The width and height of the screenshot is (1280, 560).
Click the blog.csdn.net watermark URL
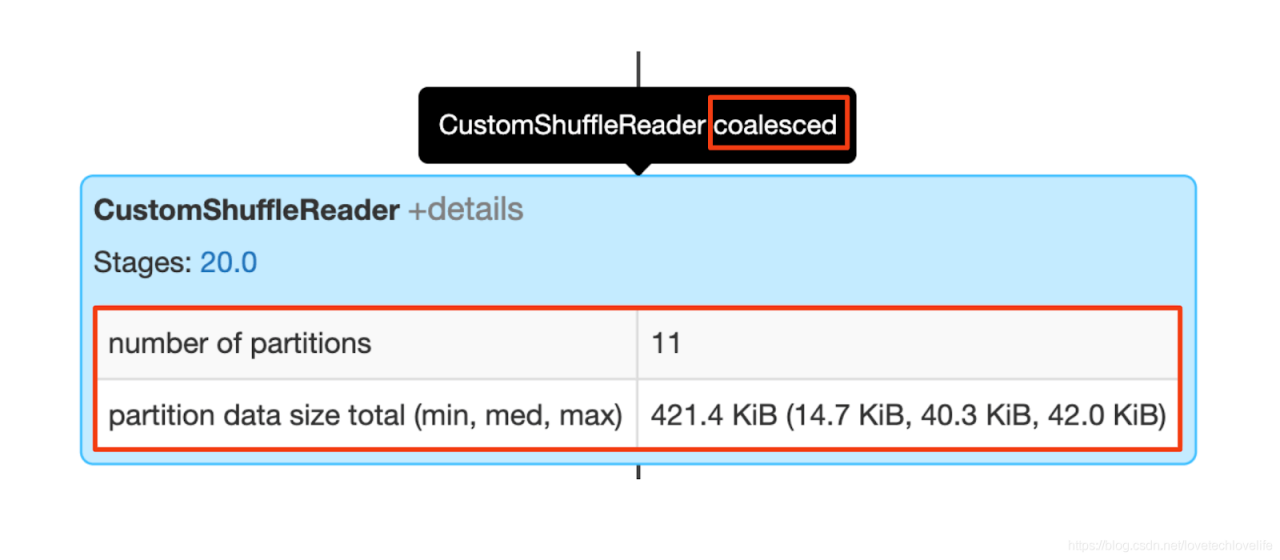point(1170,546)
